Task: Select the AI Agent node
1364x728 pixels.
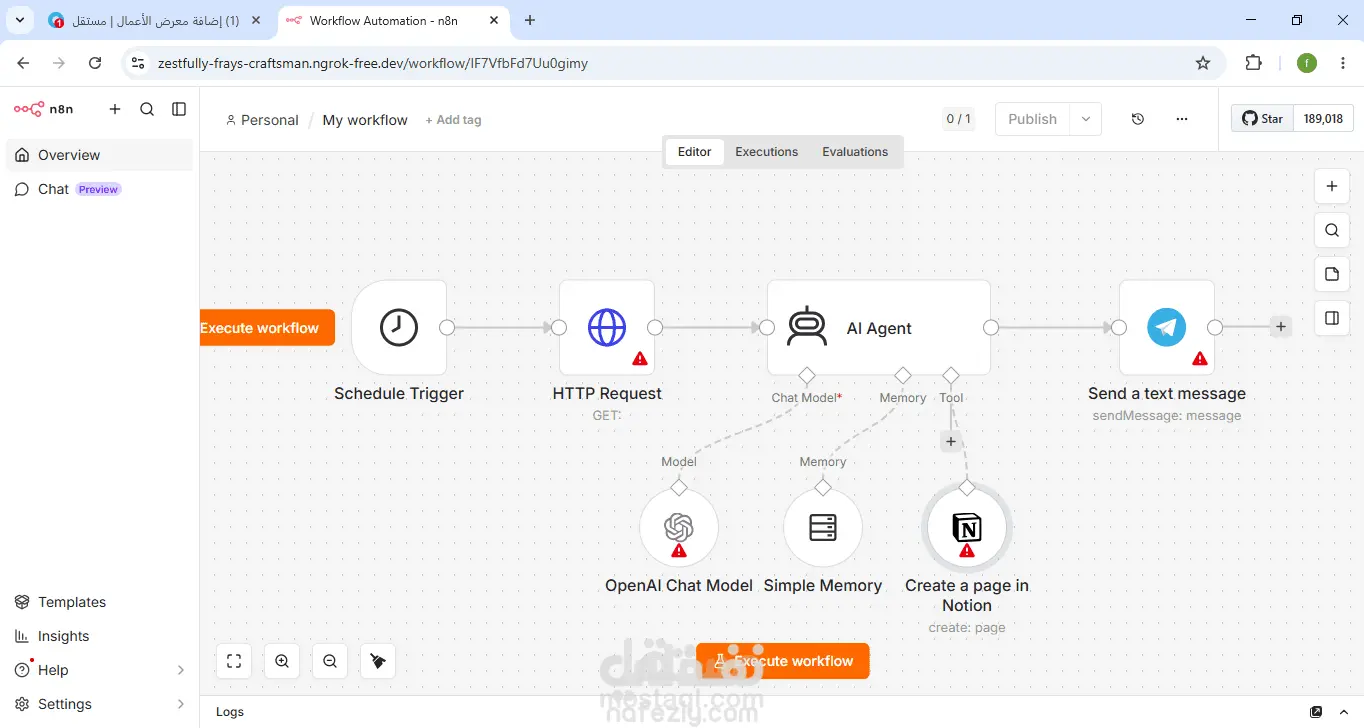Action: [x=879, y=327]
